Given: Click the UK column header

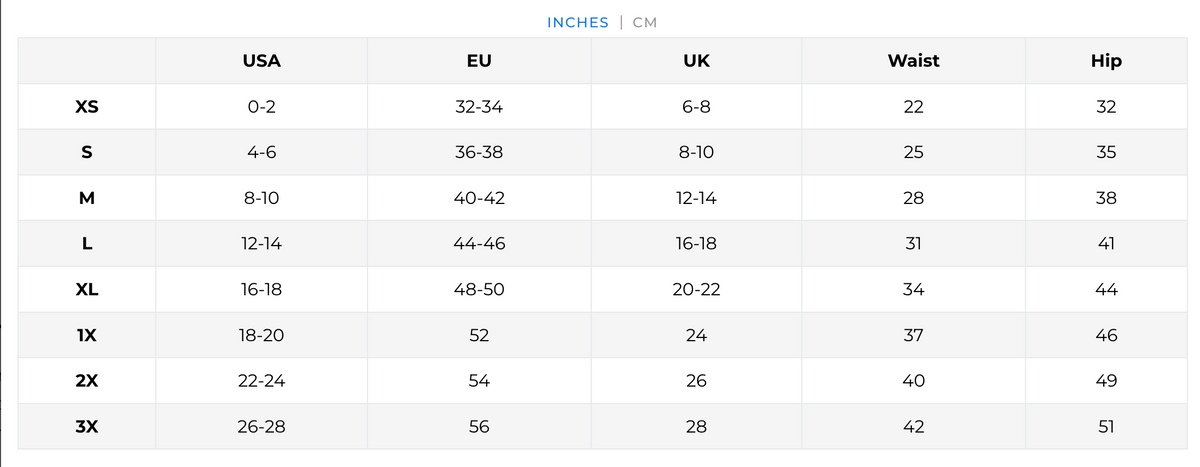Looking at the screenshot, I should (696, 61).
